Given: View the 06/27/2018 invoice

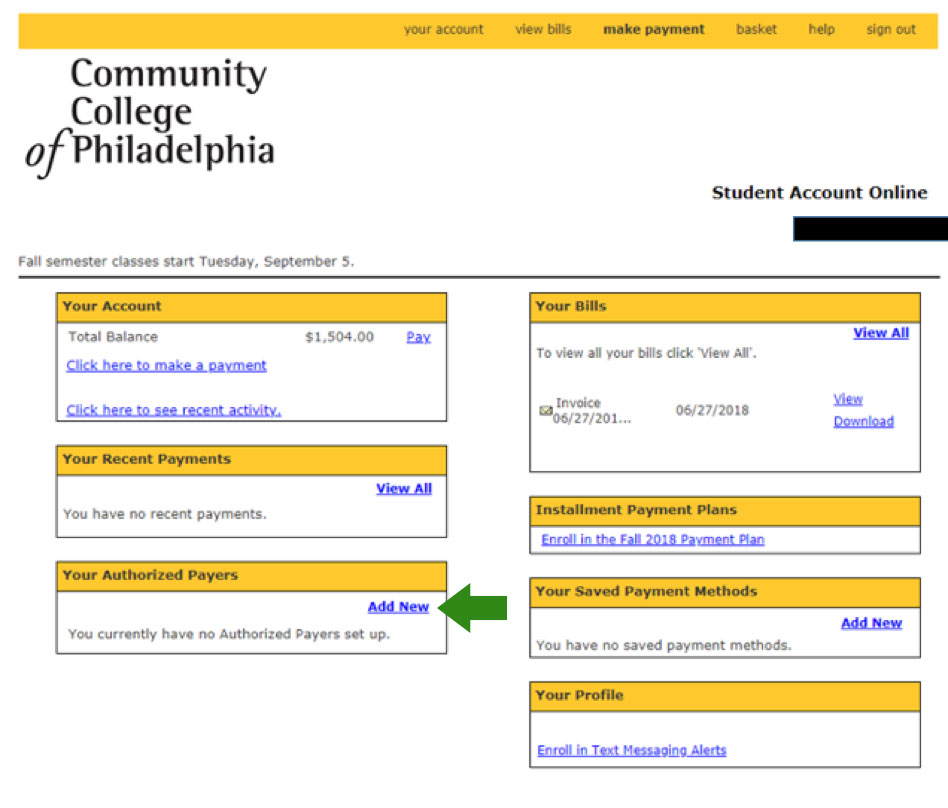Looking at the screenshot, I should point(848,399).
